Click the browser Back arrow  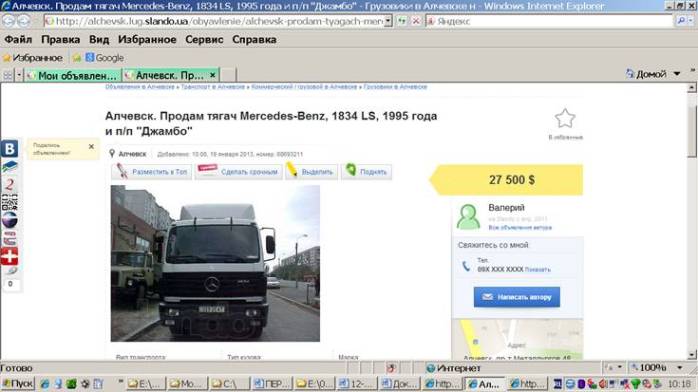click(x=8, y=21)
